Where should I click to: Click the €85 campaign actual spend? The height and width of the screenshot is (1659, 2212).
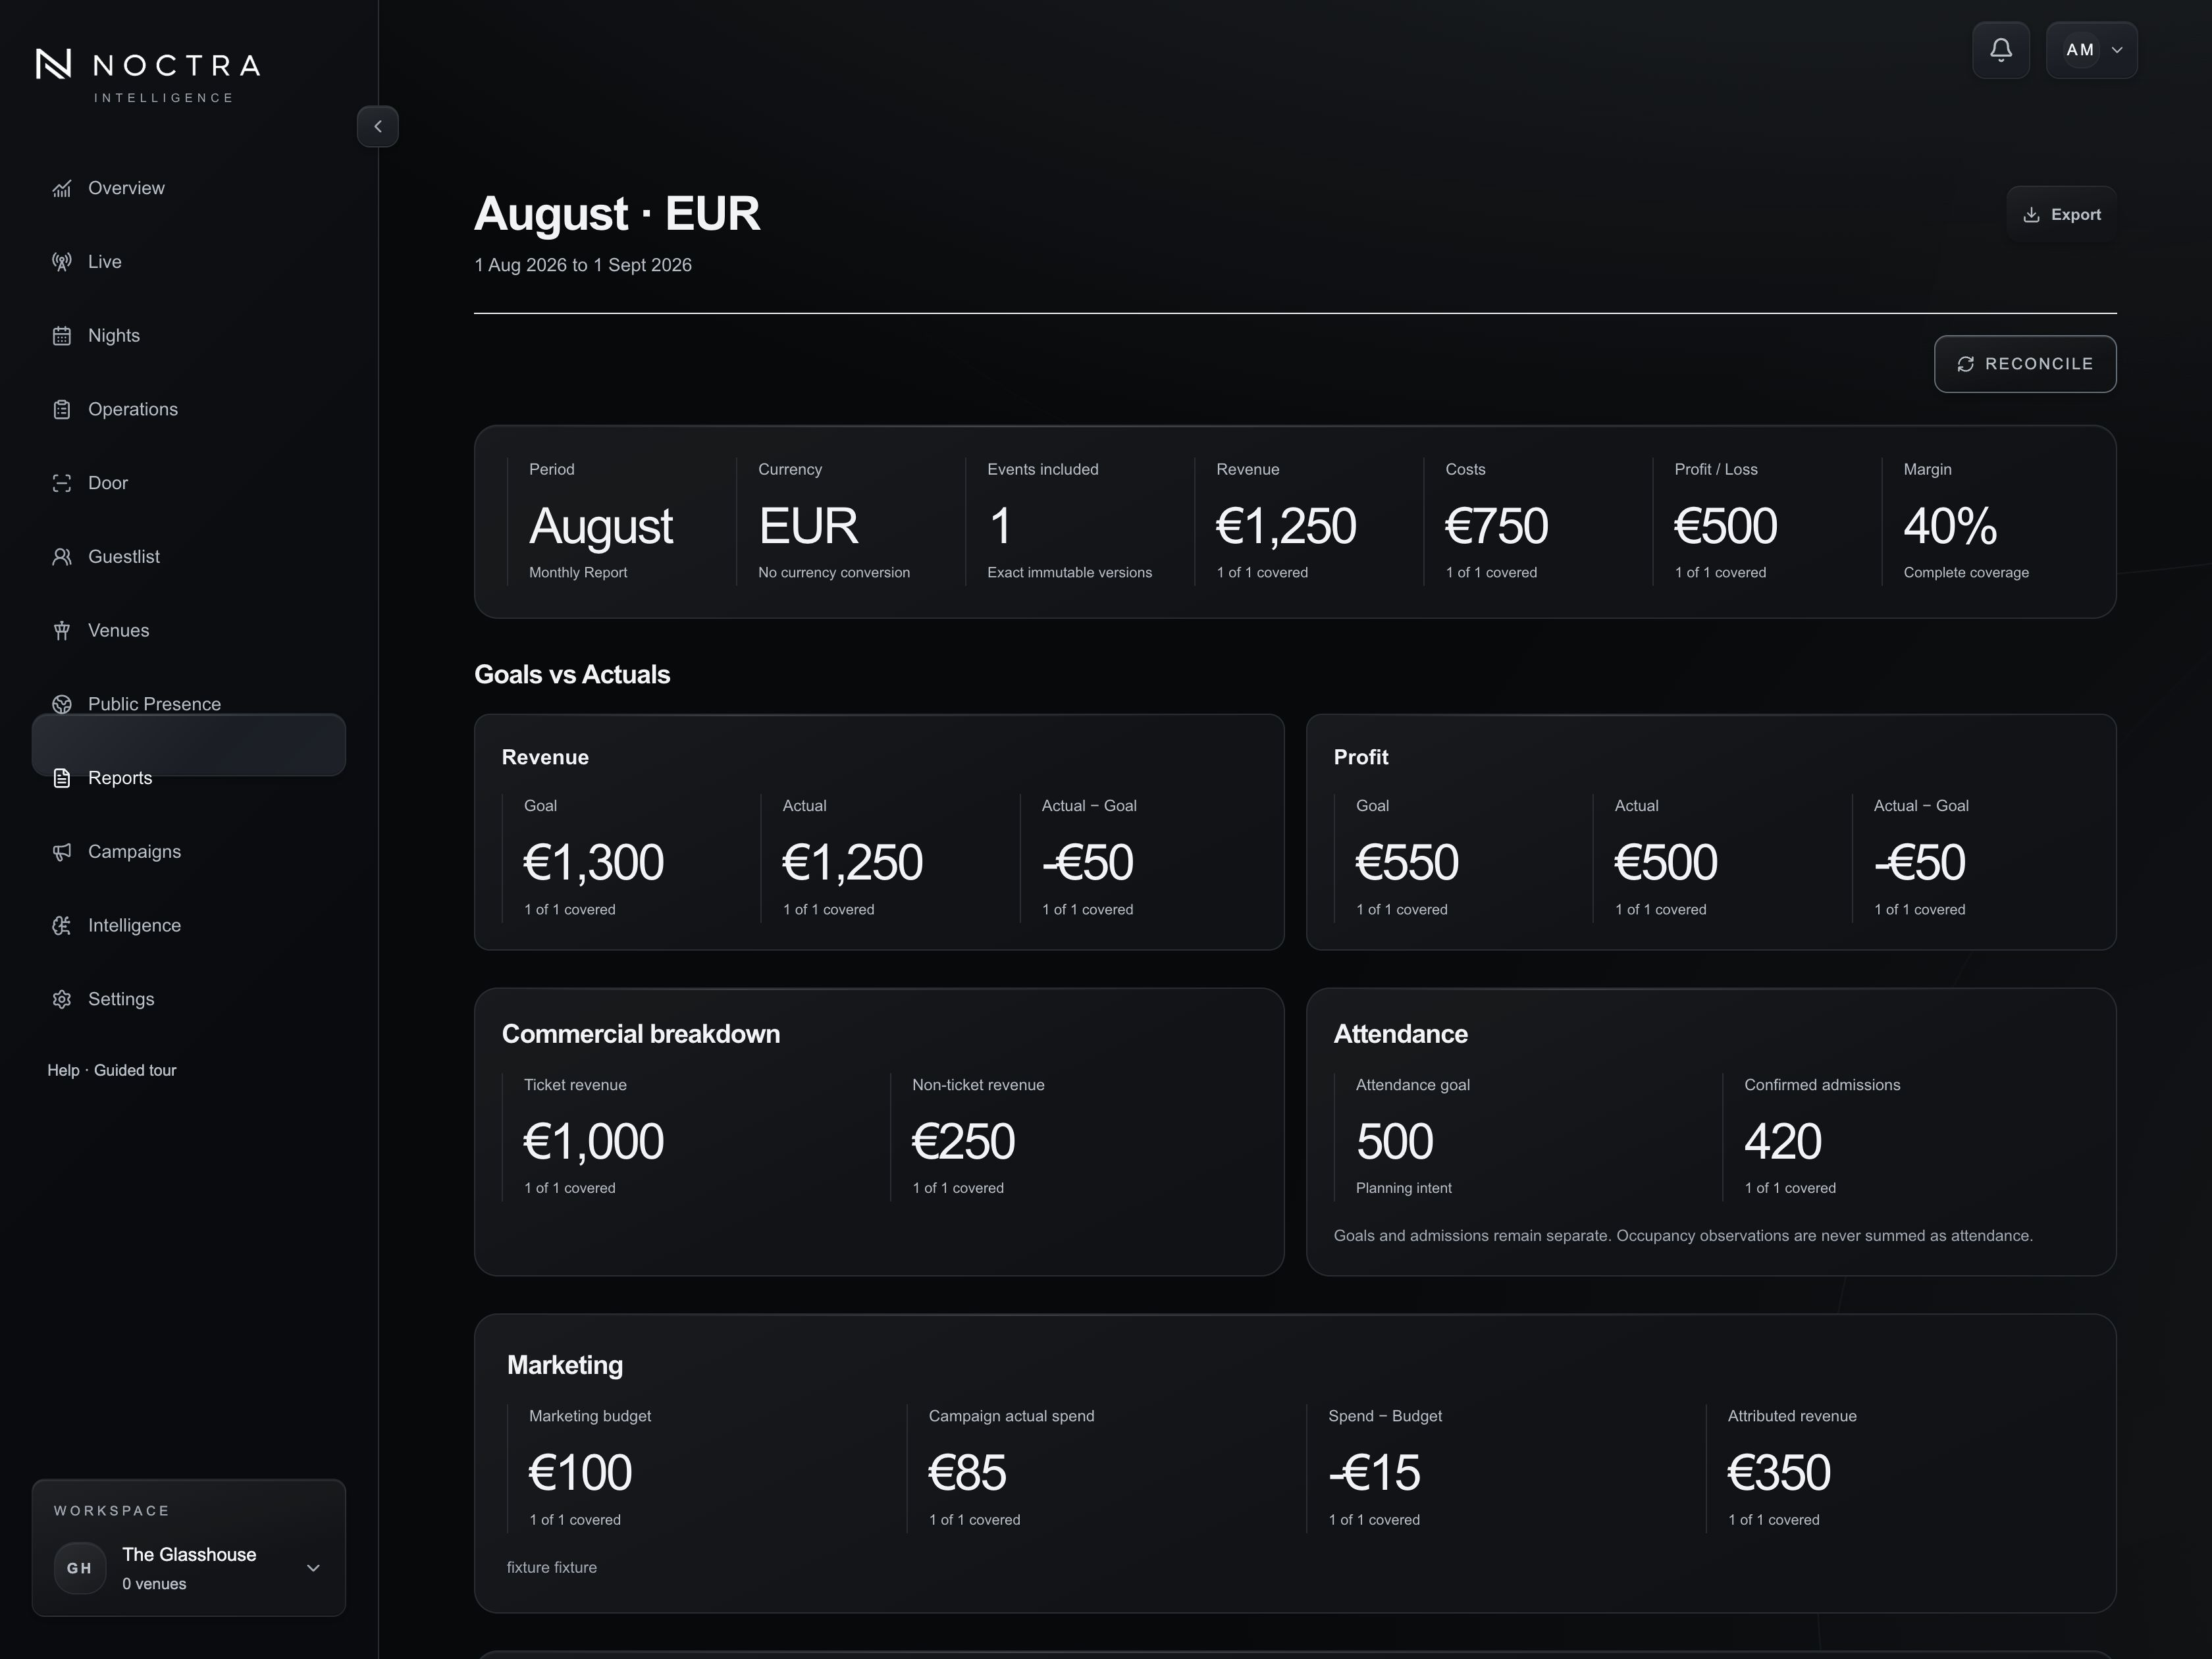pos(967,1473)
